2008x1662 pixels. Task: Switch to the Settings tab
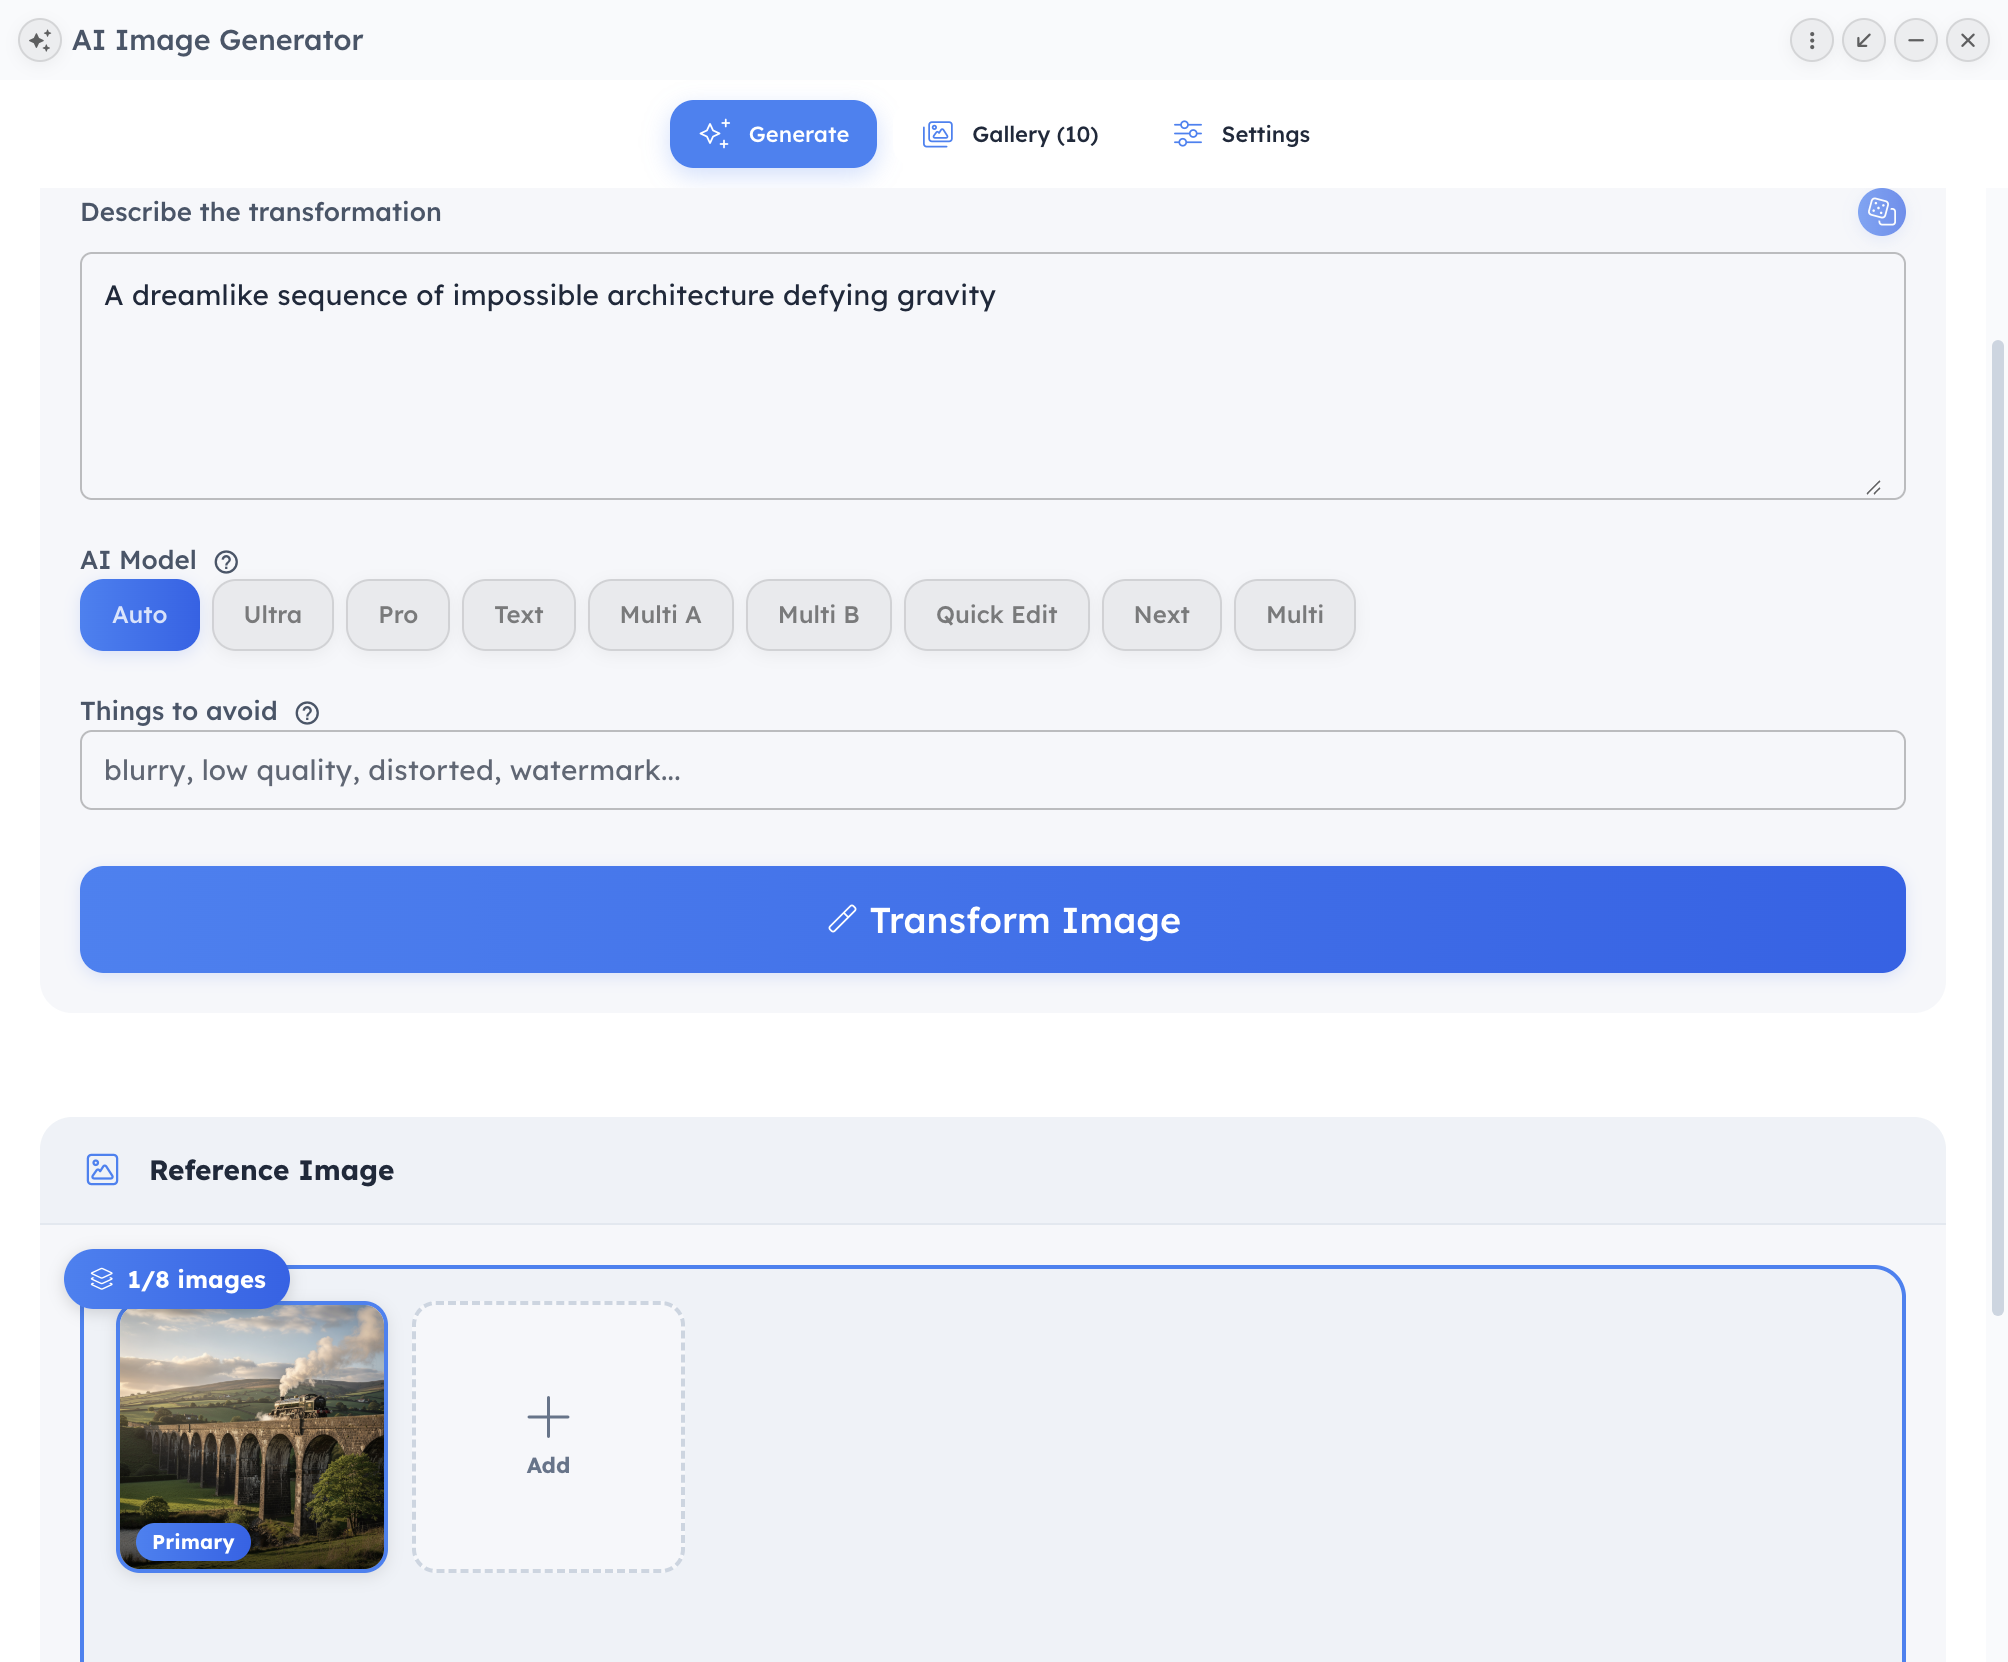(x=1241, y=134)
